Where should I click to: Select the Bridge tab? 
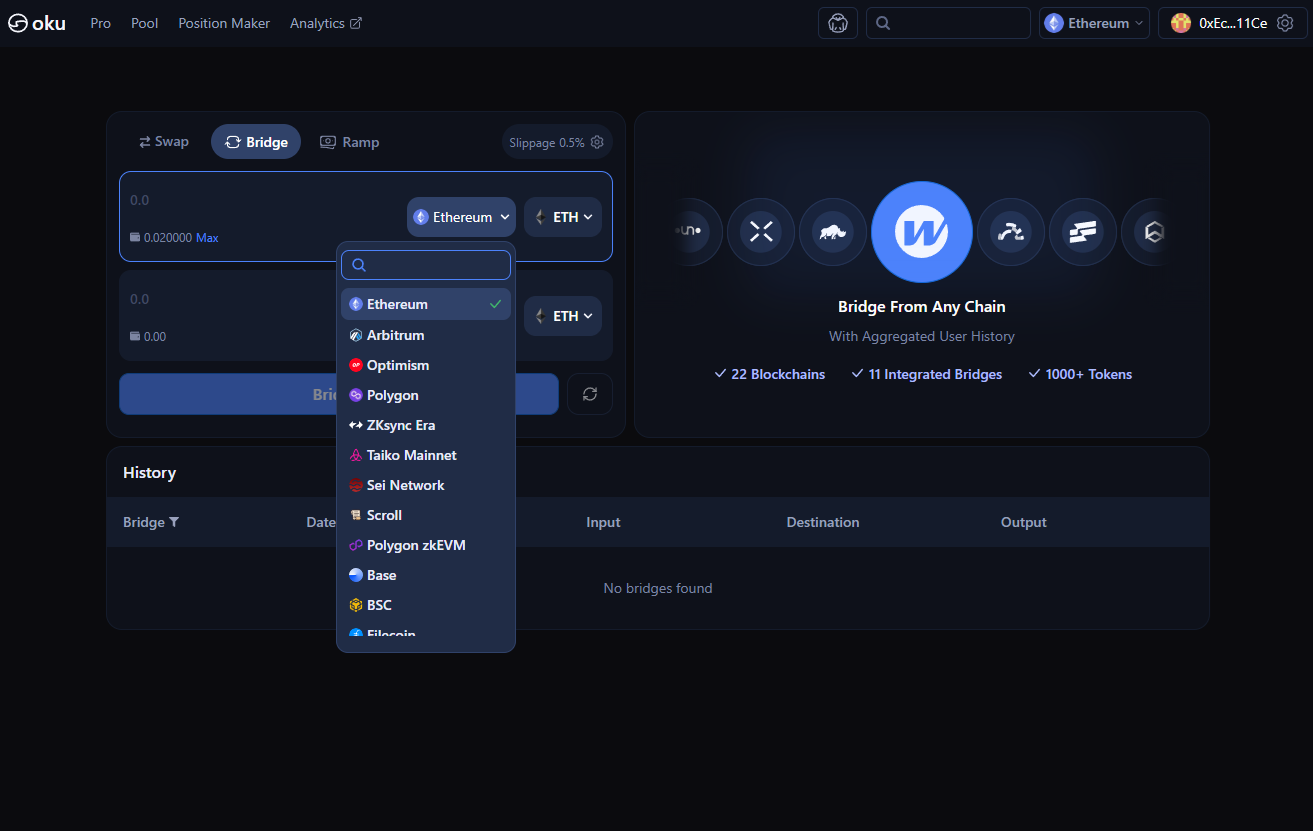point(256,142)
